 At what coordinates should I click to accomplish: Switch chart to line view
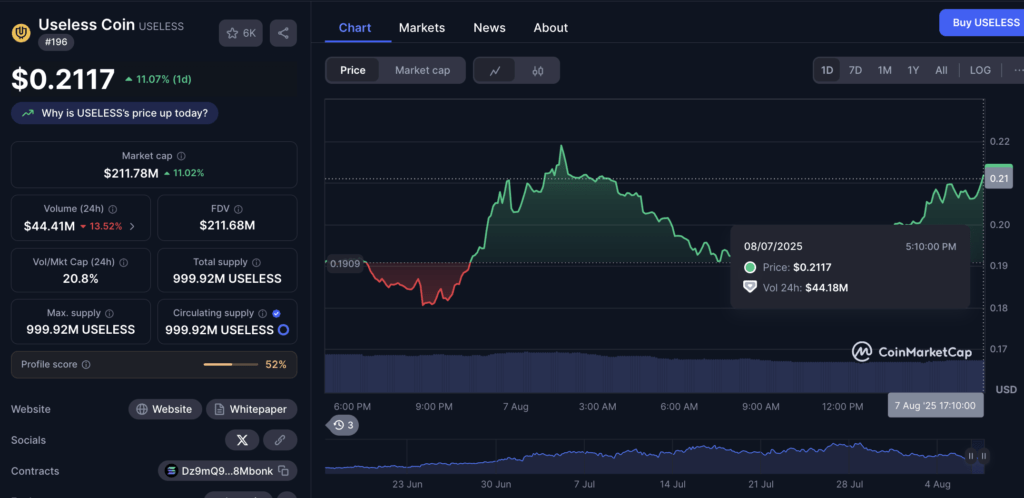coord(495,70)
